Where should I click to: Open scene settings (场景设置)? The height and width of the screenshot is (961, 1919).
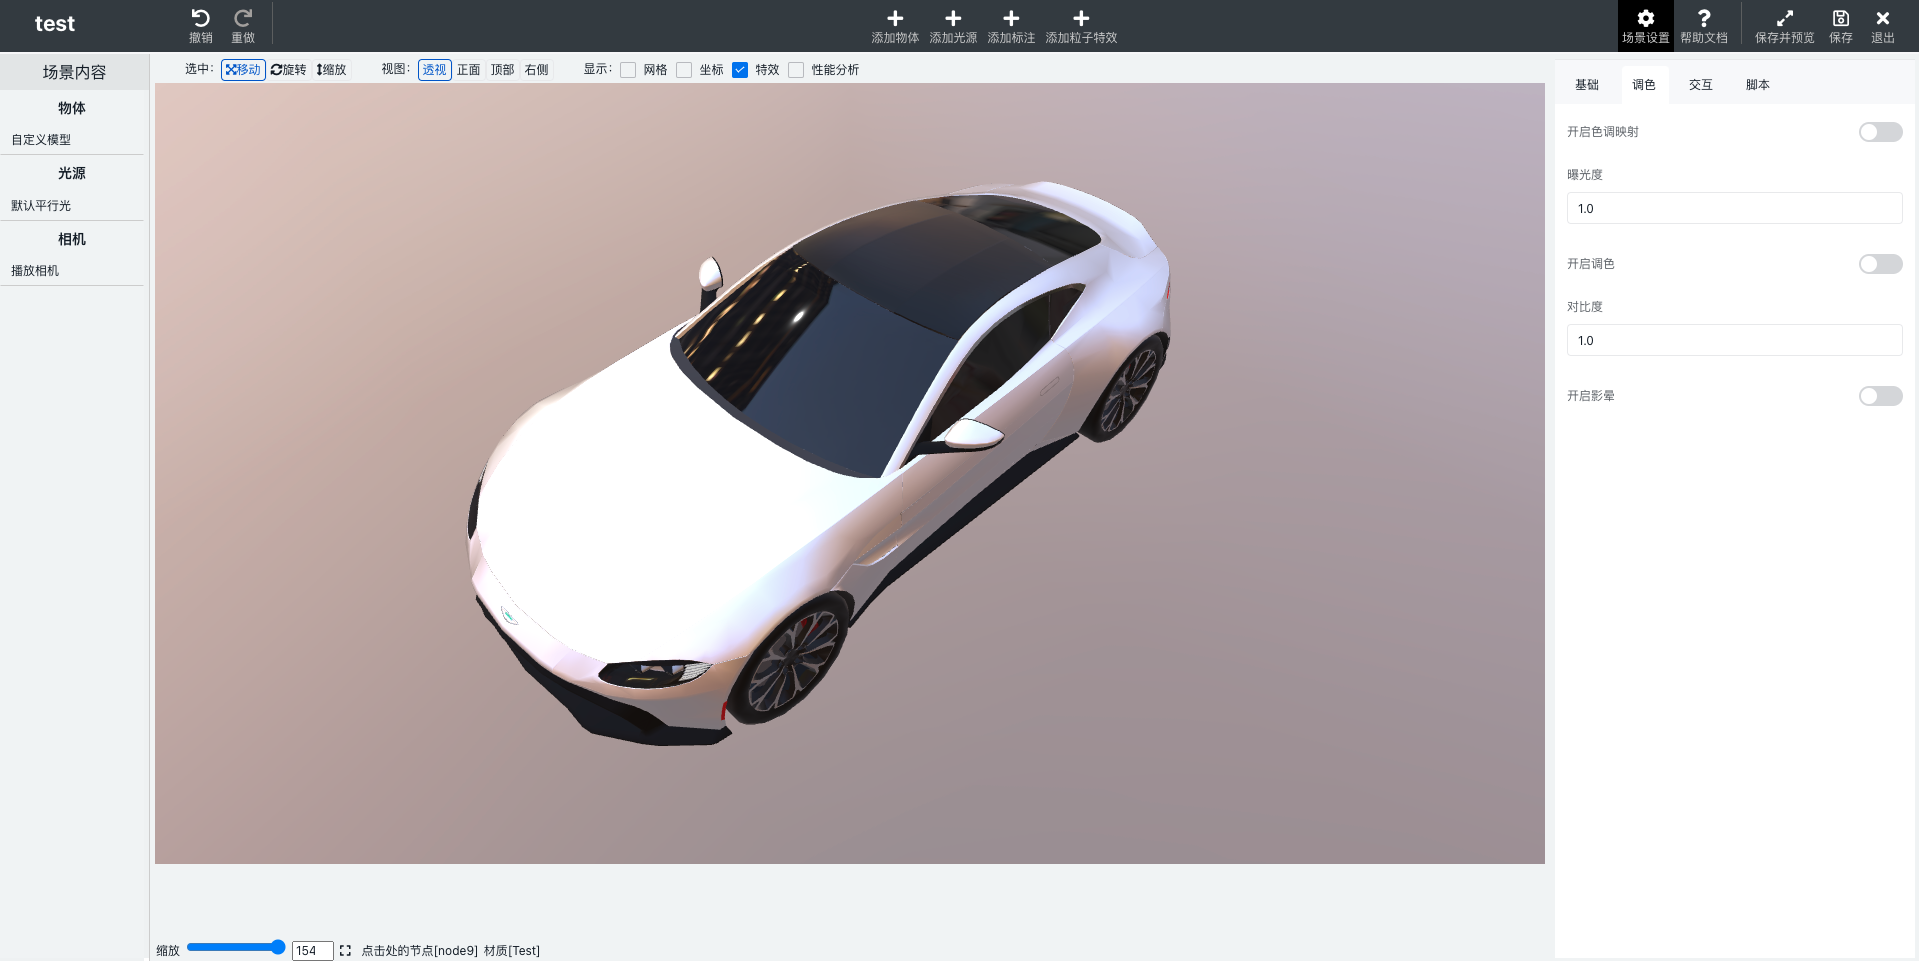tap(1646, 26)
